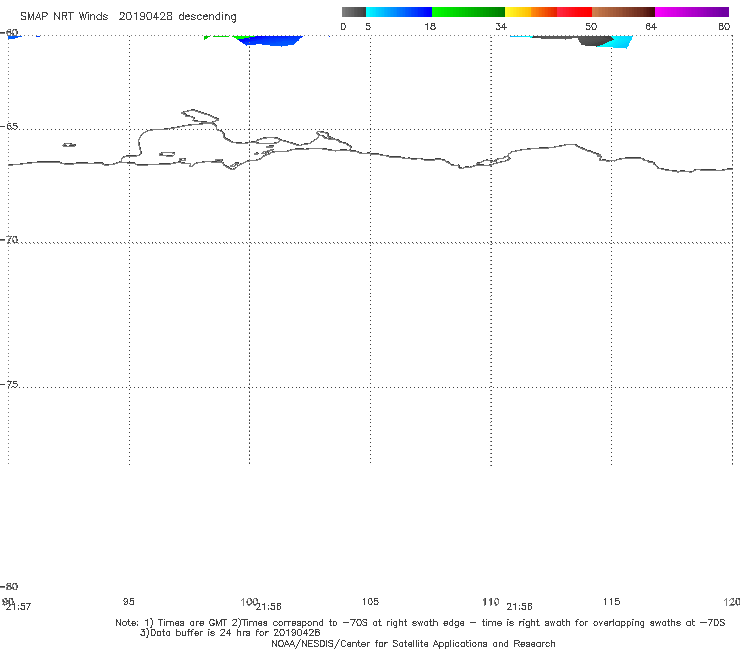Click the cyan-blue 5–18 color bar segment
The height and width of the screenshot is (650, 740).
tap(399, 12)
